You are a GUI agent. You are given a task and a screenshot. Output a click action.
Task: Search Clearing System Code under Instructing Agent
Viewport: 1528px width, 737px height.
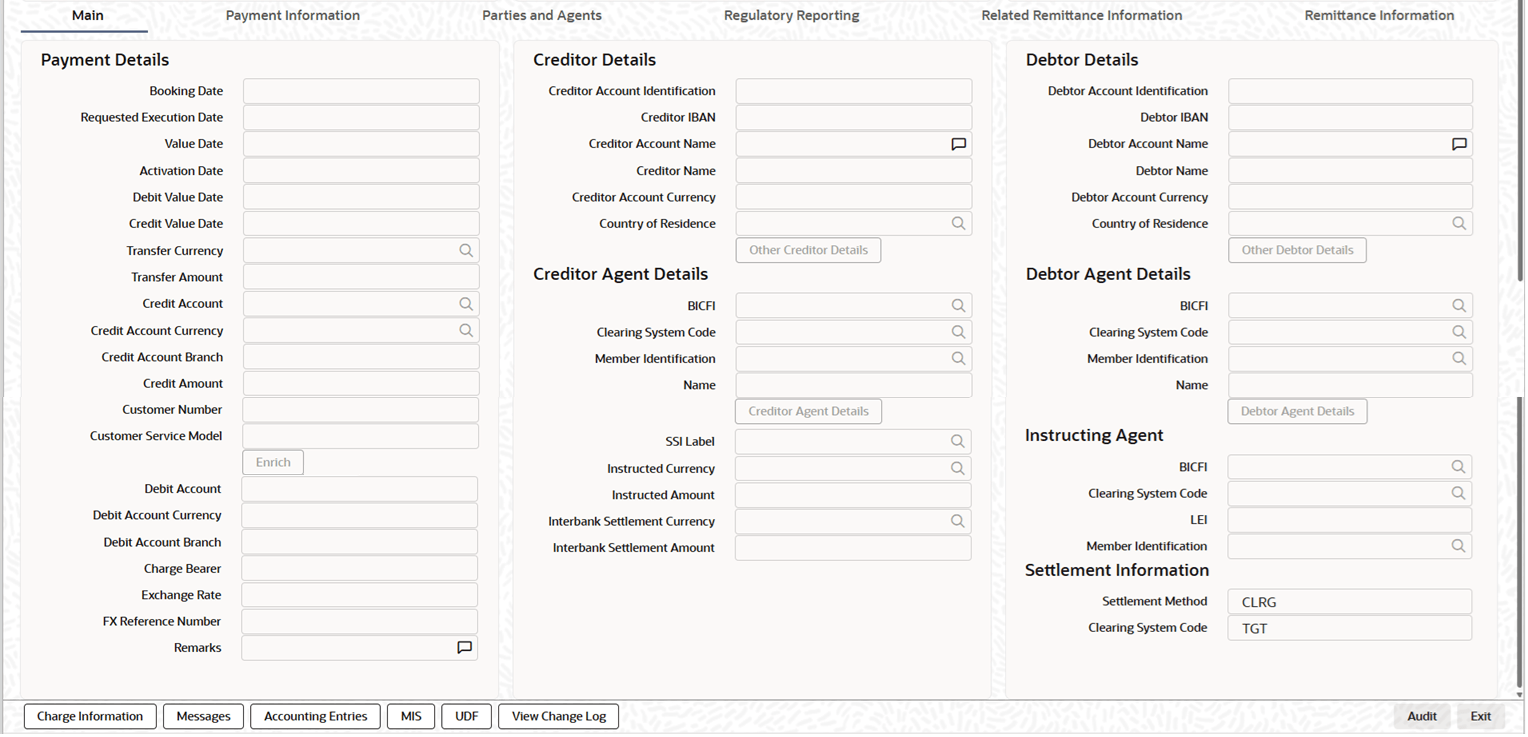click(x=1458, y=493)
